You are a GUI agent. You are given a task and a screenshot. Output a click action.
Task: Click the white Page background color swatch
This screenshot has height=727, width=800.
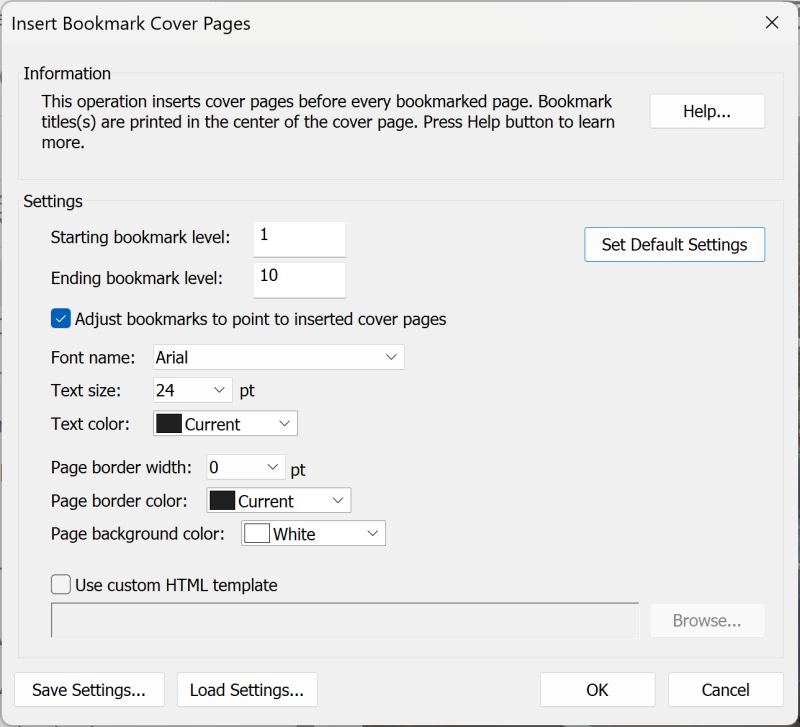click(257, 533)
